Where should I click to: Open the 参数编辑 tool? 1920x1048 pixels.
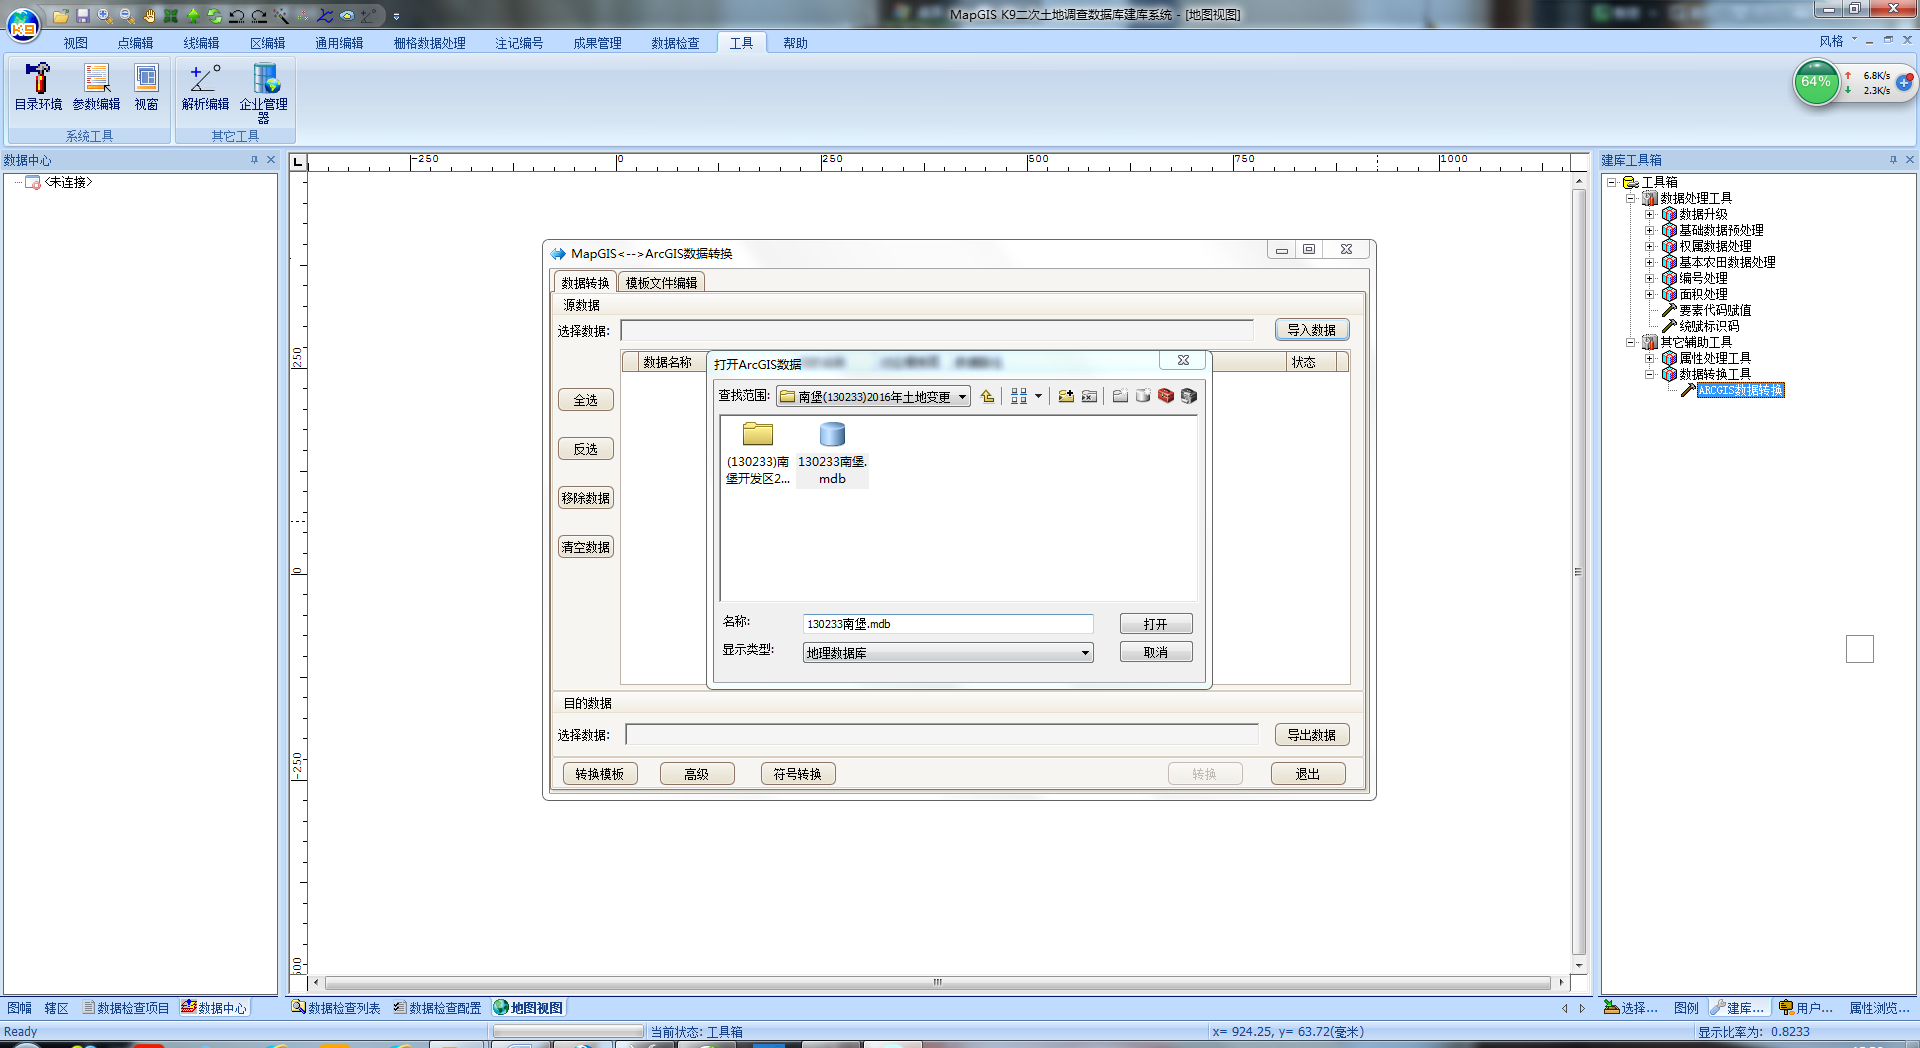point(96,87)
